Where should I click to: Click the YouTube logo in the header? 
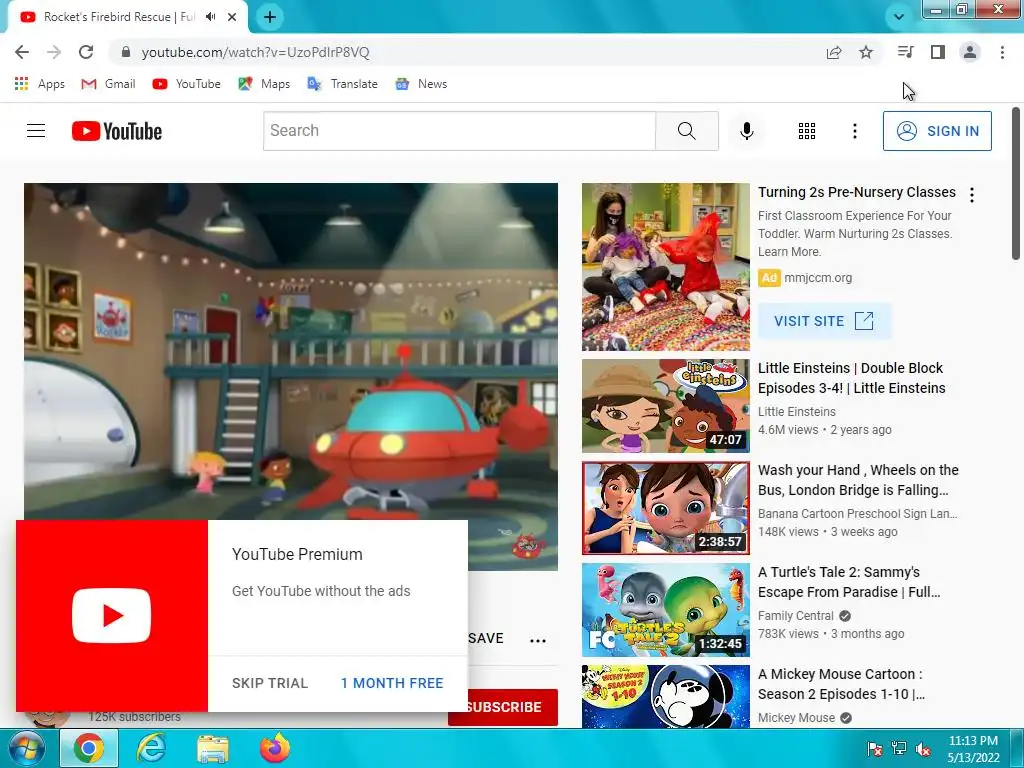click(x=117, y=131)
